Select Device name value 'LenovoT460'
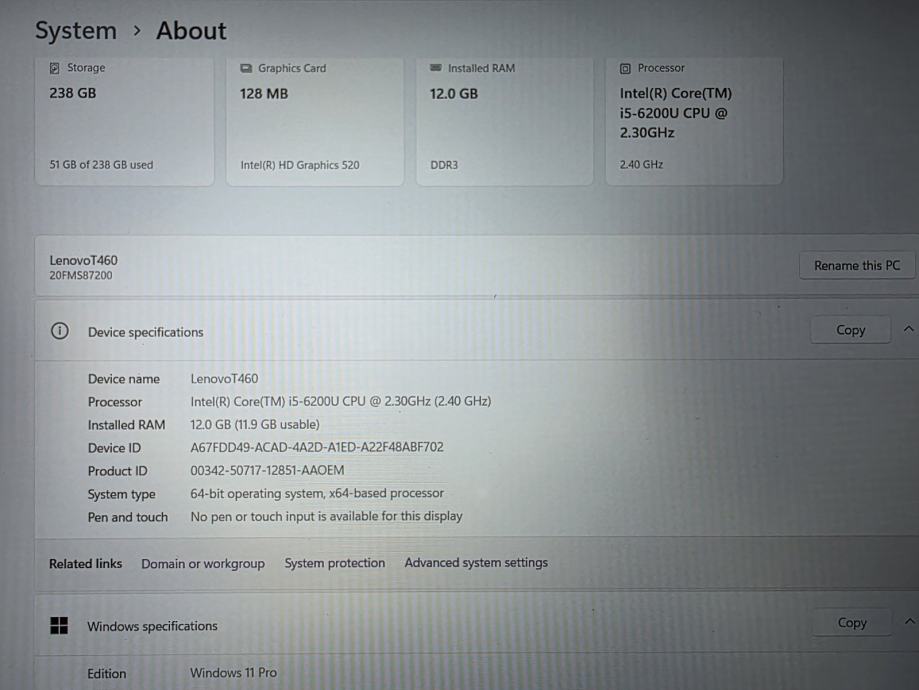Screen dimensions: 919x690 pyautogui.click(x=224, y=379)
